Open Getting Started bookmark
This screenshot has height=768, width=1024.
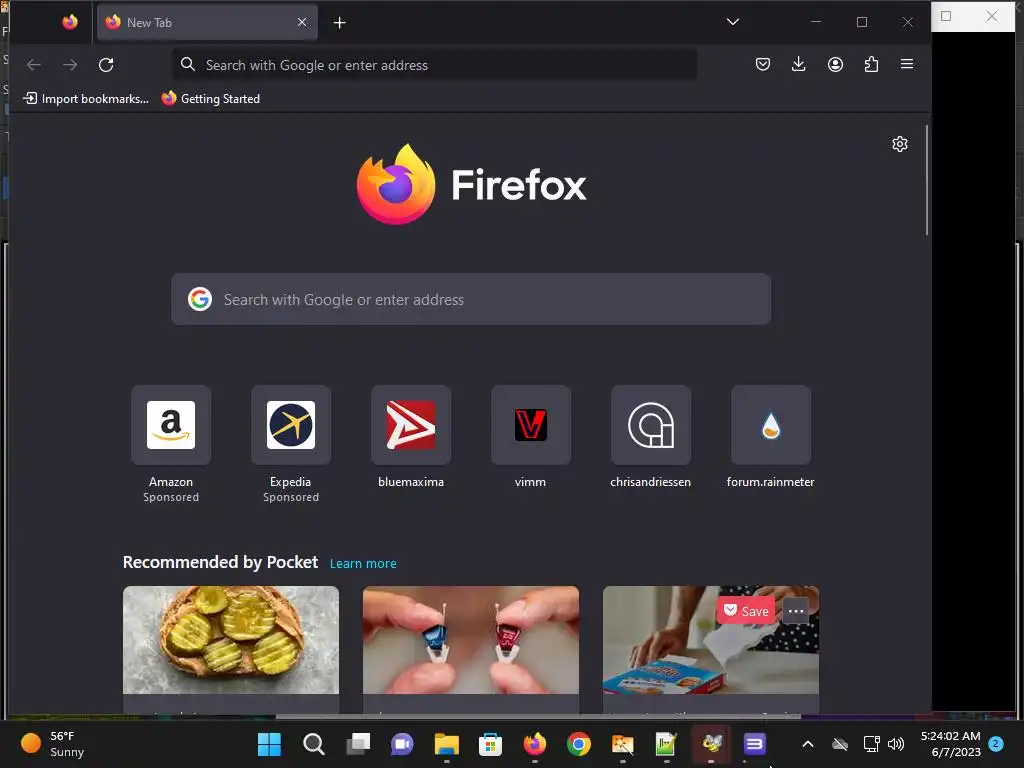click(x=211, y=99)
